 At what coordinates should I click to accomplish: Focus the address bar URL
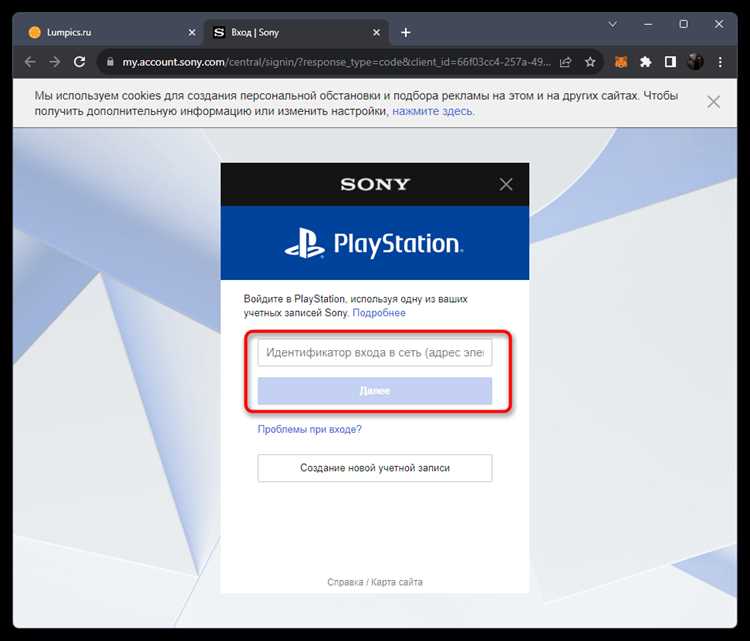(x=336, y=62)
